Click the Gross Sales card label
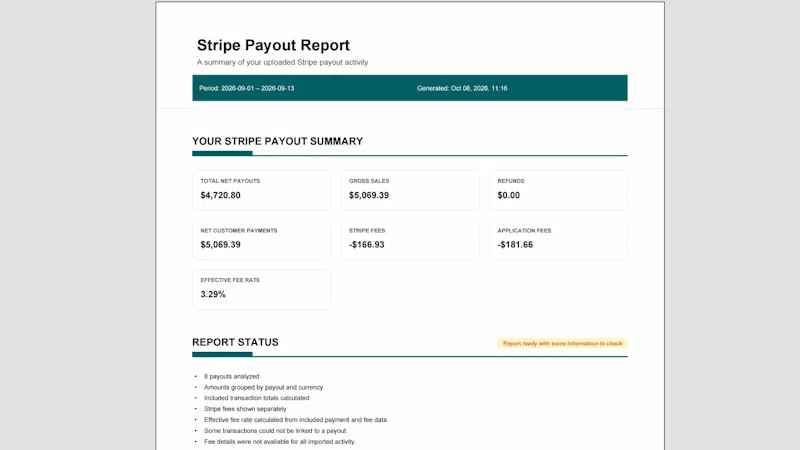 coord(369,181)
